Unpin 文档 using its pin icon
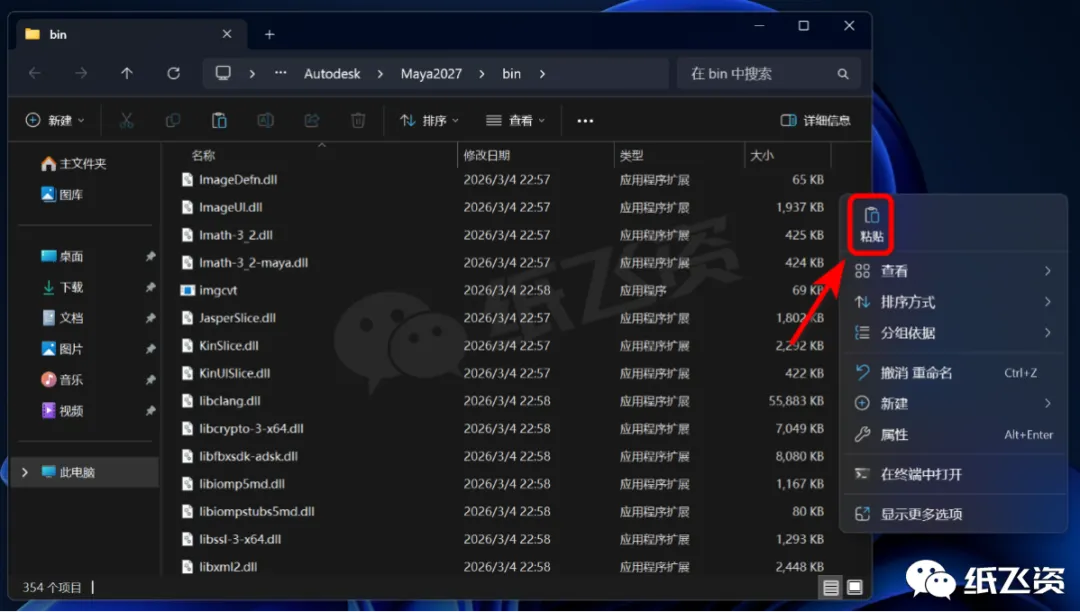 (150, 318)
